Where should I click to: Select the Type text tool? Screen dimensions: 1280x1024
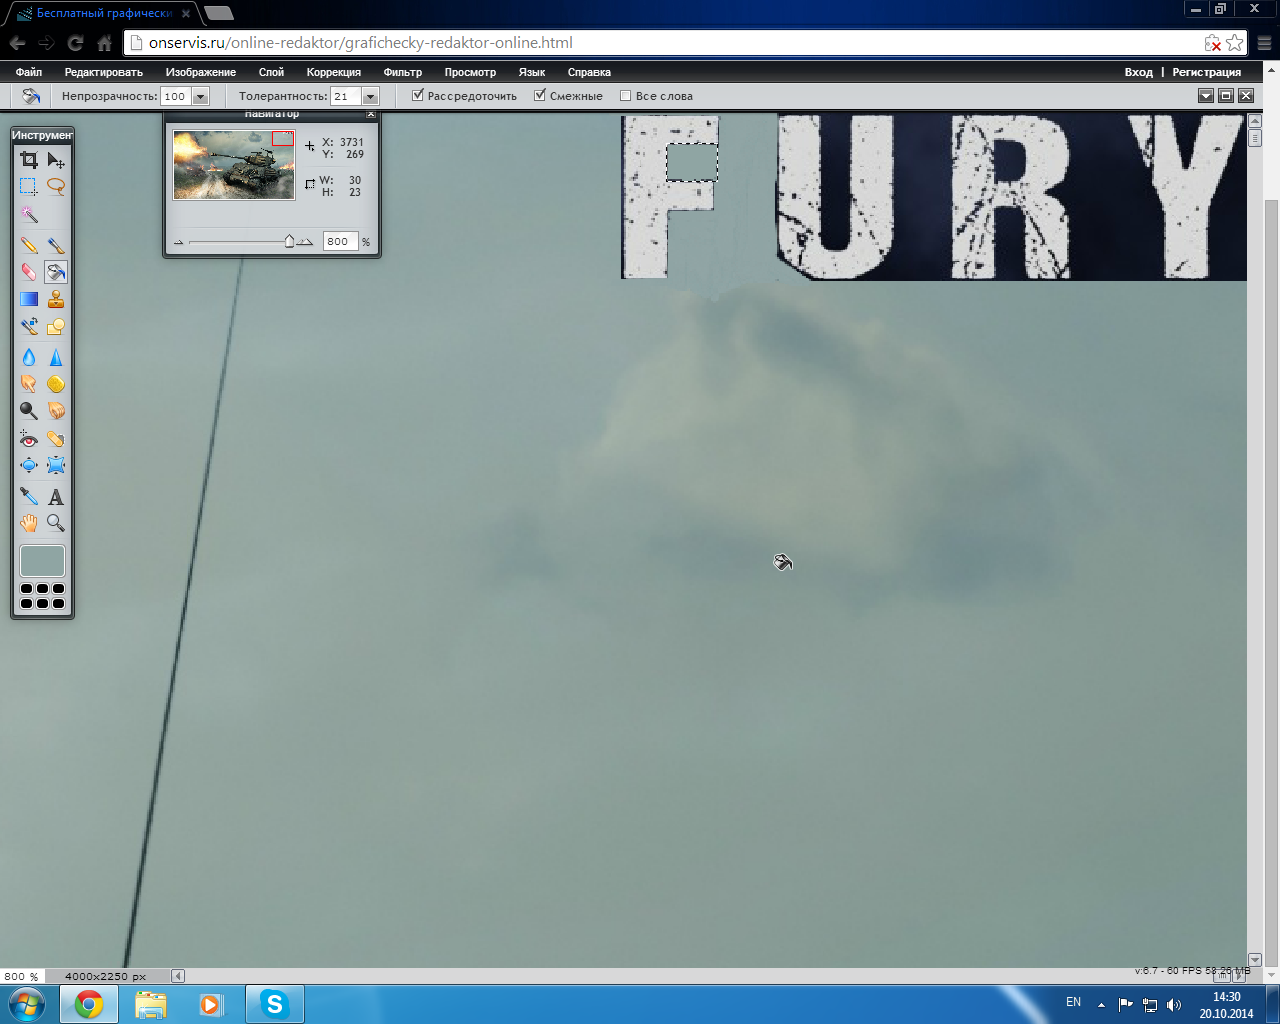[x=56, y=496]
